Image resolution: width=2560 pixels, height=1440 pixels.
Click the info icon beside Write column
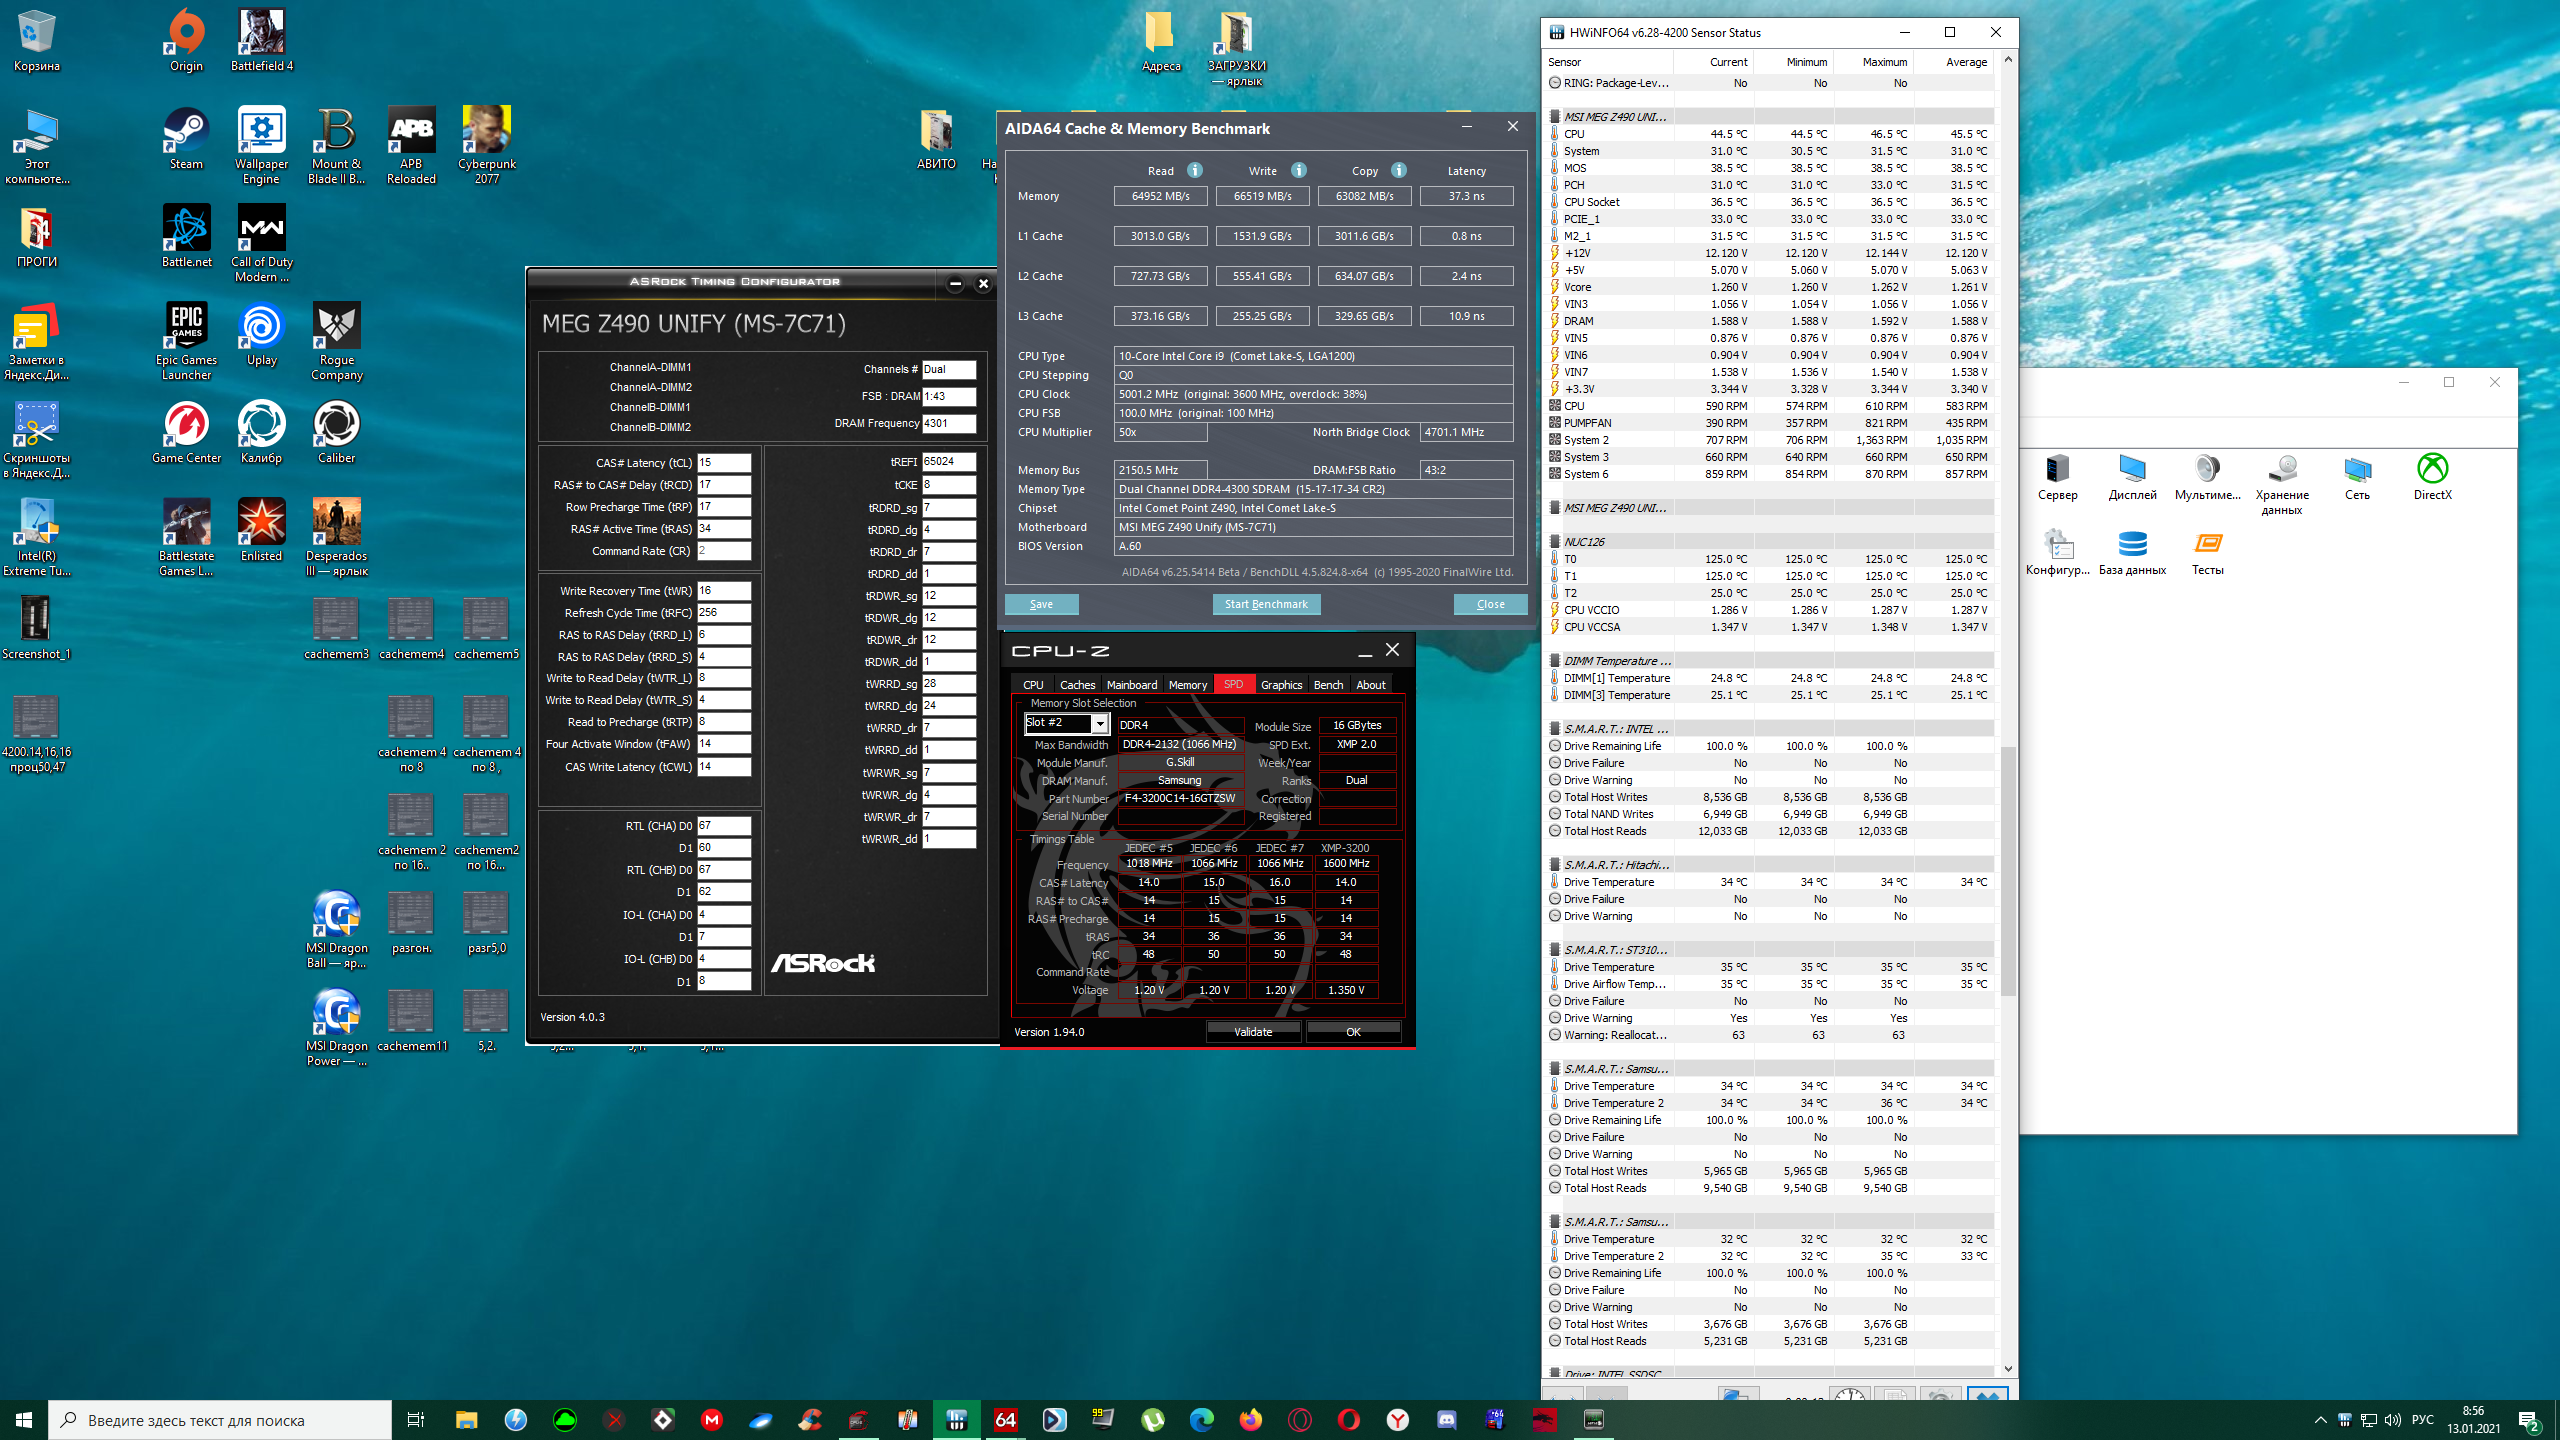1298,170
